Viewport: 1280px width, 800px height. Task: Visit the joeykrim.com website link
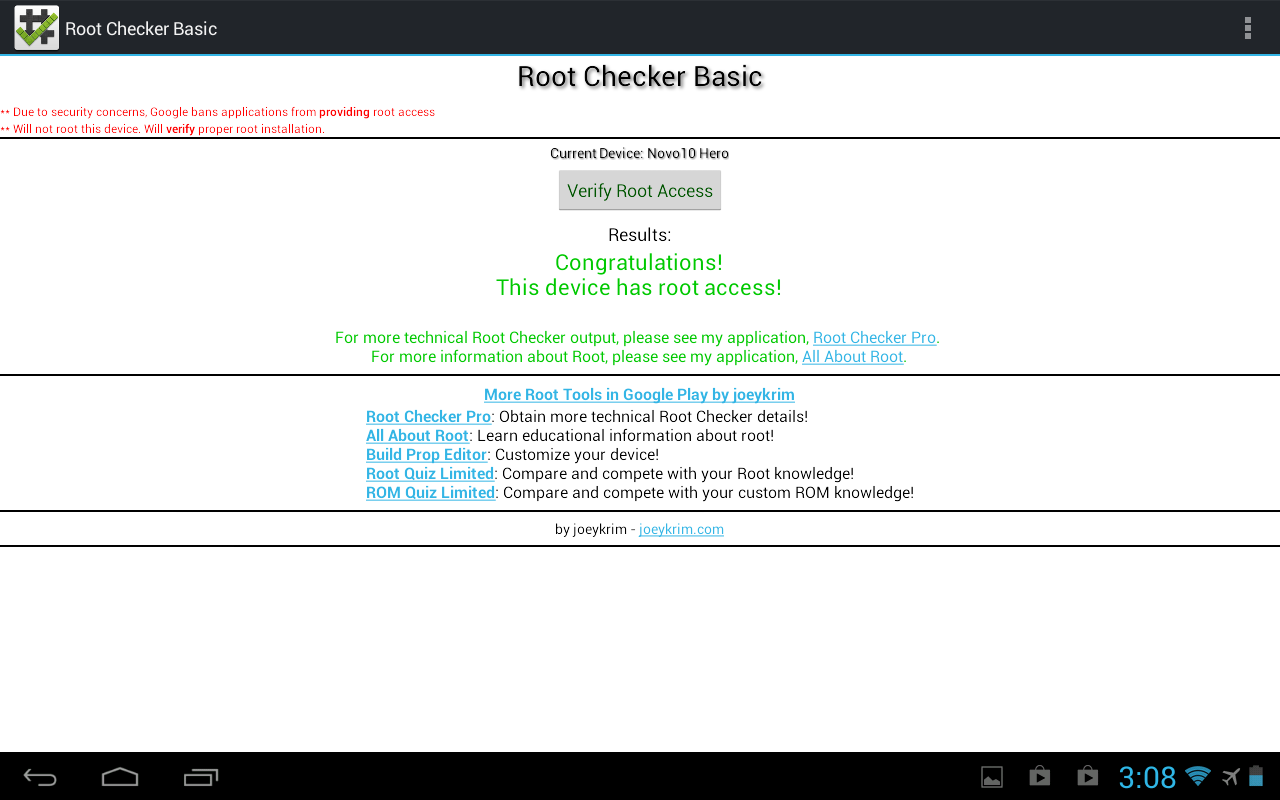pyautogui.click(x=681, y=530)
